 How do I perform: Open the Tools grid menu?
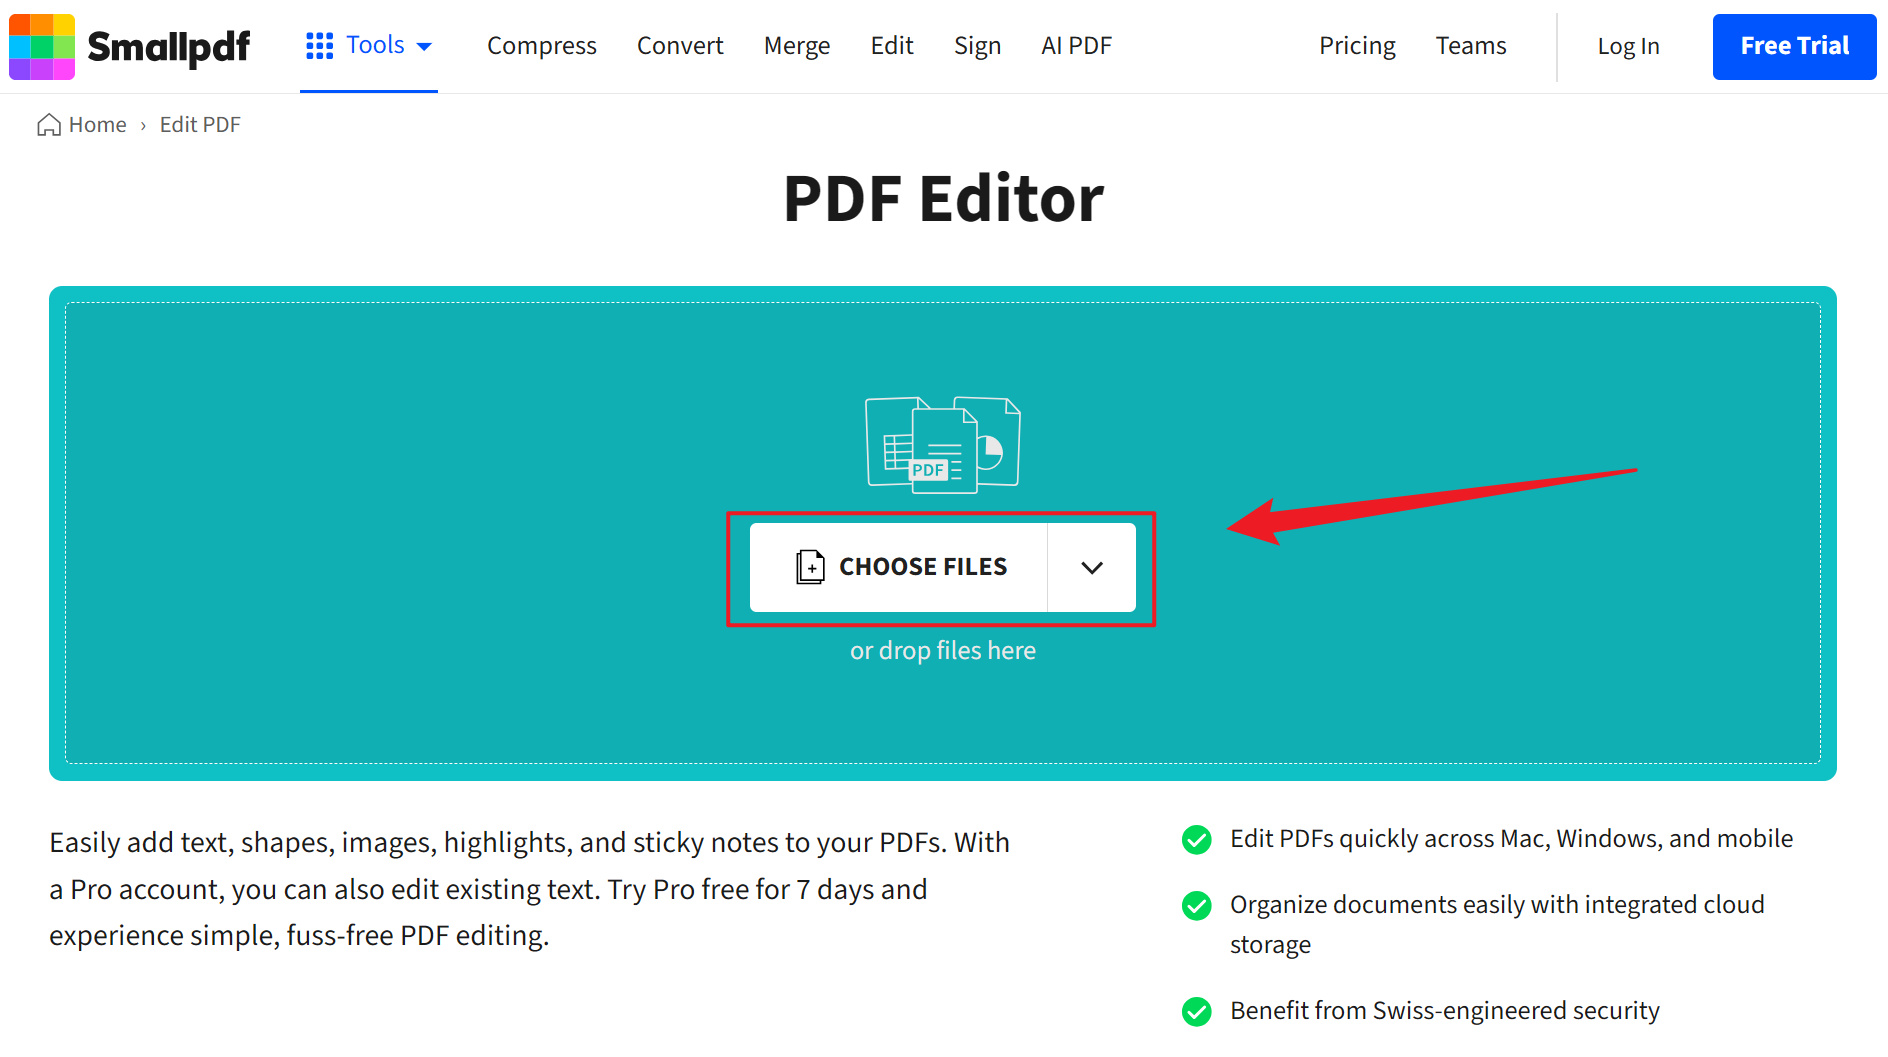point(369,46)
